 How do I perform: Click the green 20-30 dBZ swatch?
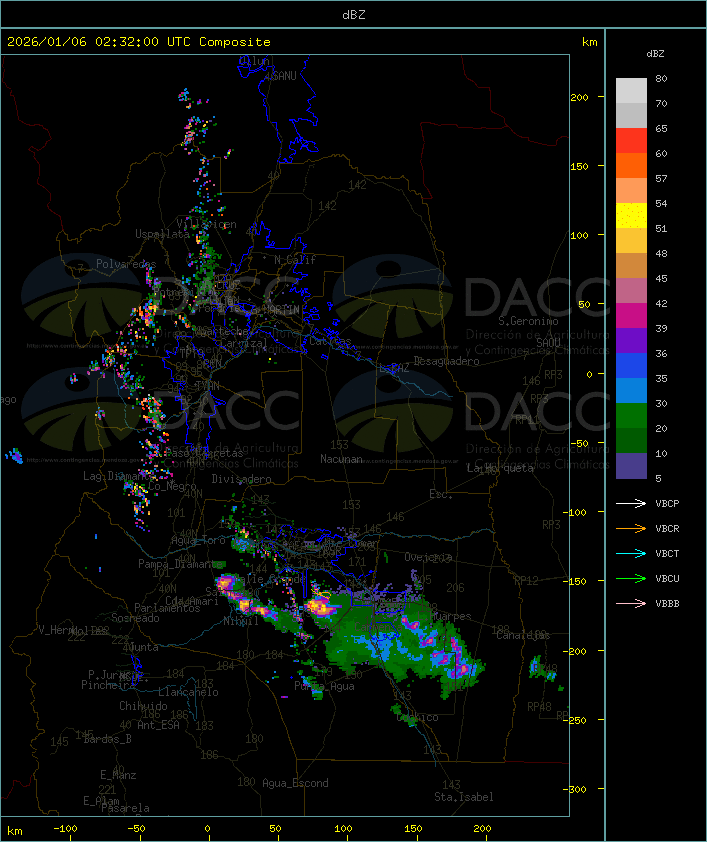click(x=631, y=416)
